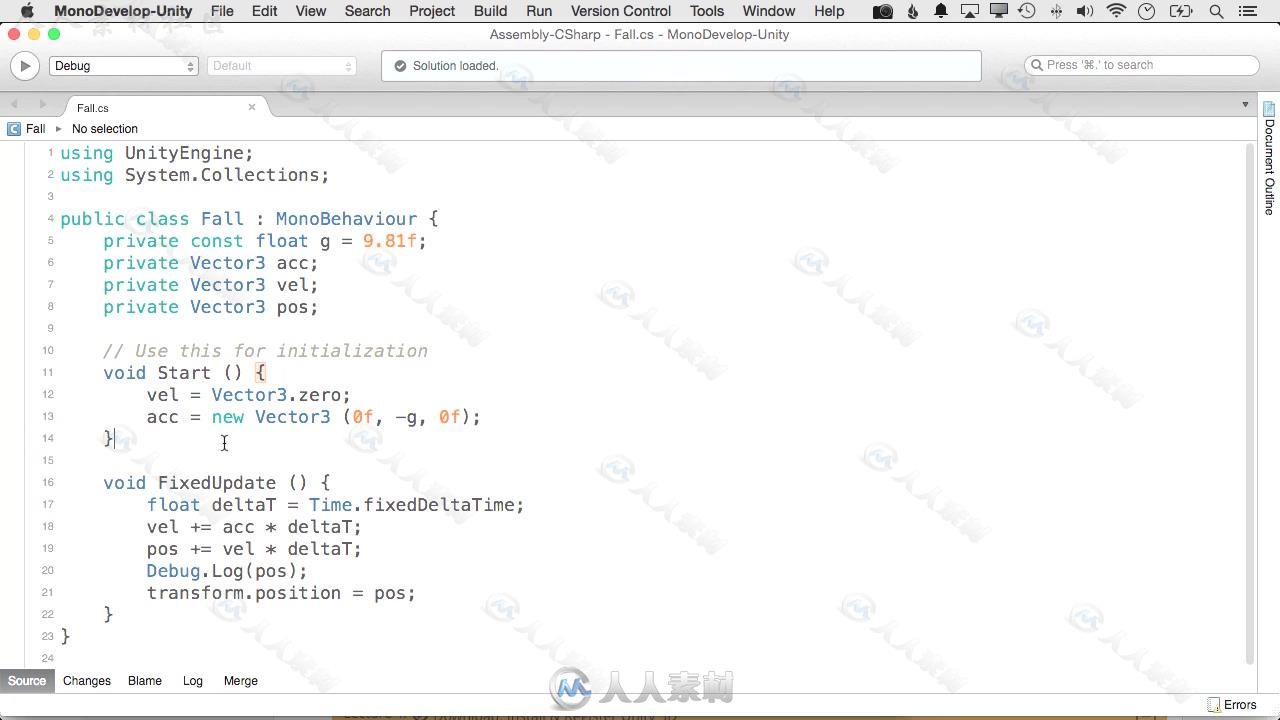
Task: Click the '9.81f' constant on line 5
Action: [x=390, y=241]
